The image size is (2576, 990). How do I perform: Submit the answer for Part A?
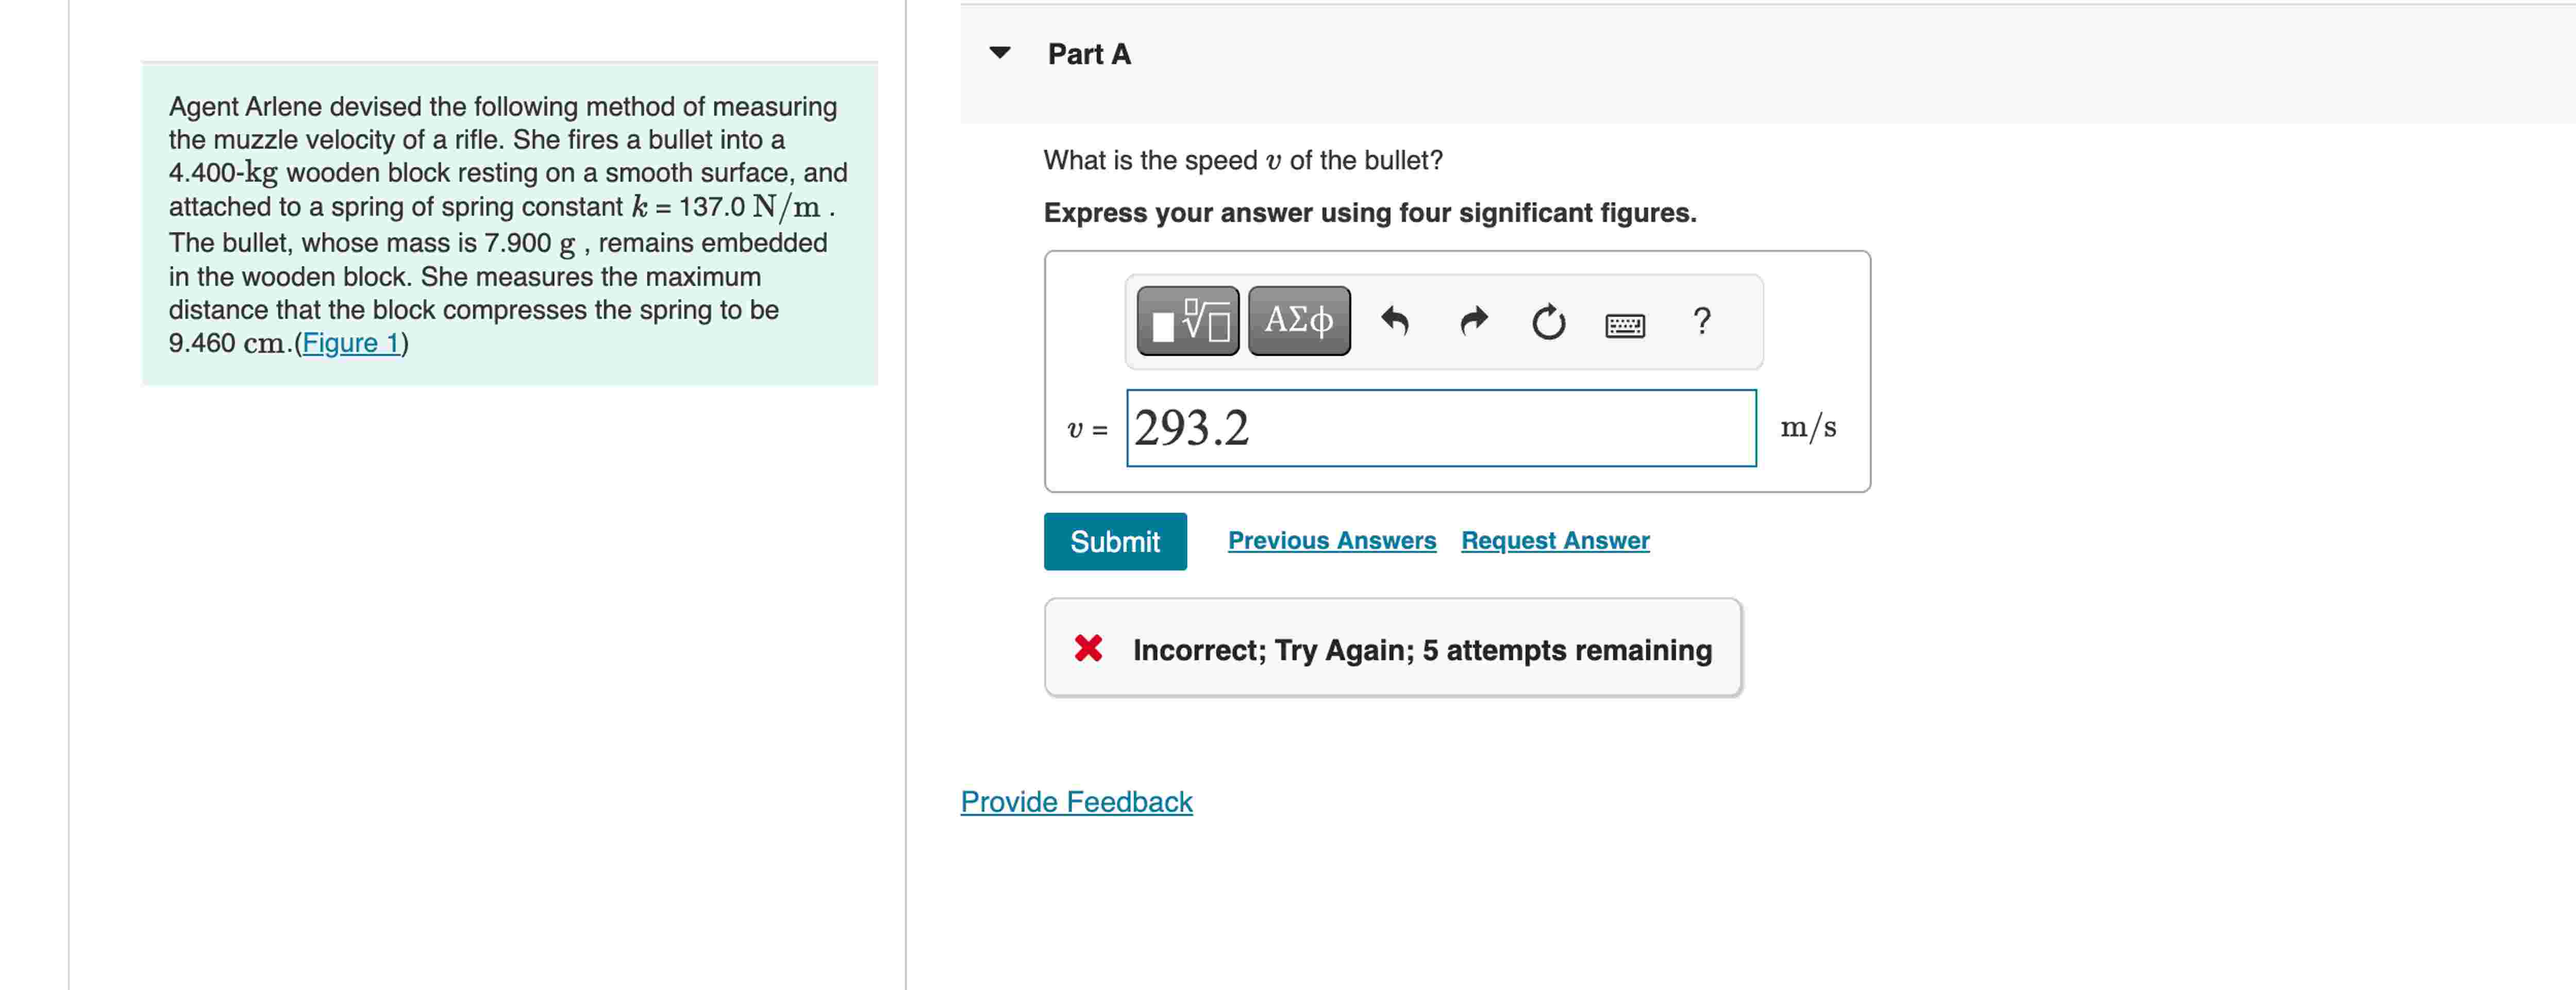coord(1115,541)
